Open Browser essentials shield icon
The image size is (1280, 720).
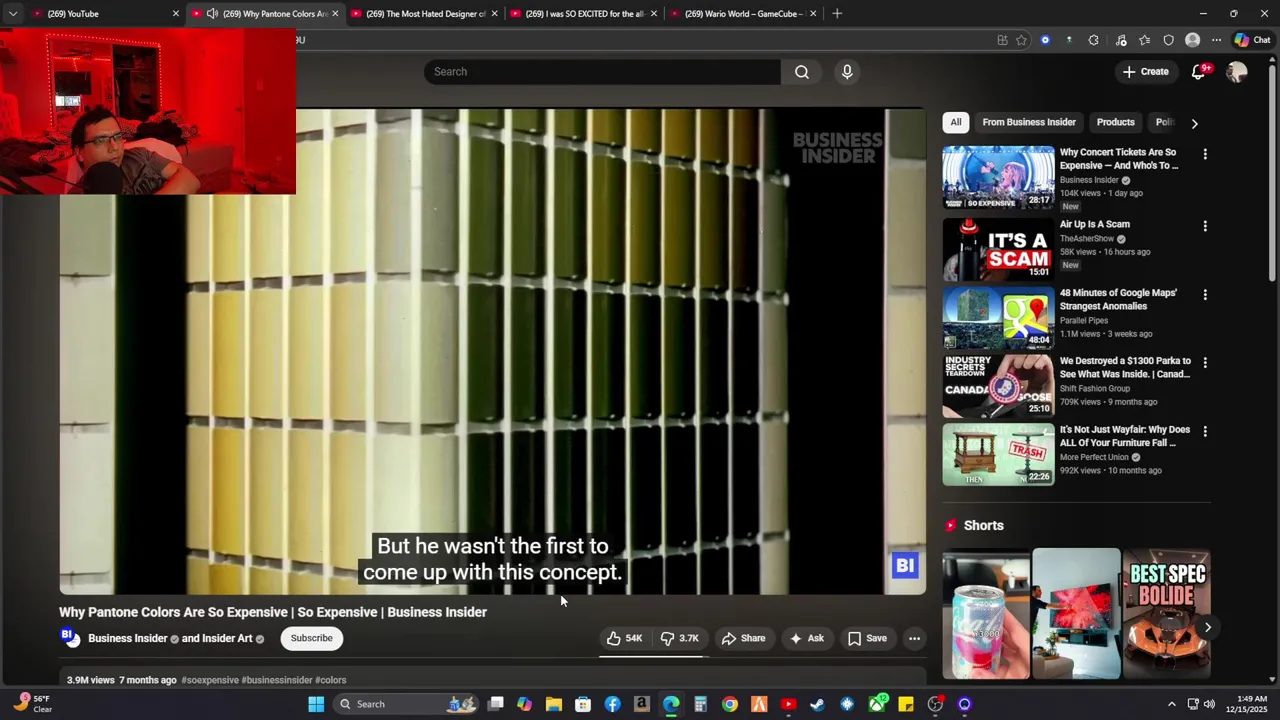(1169, 40)
